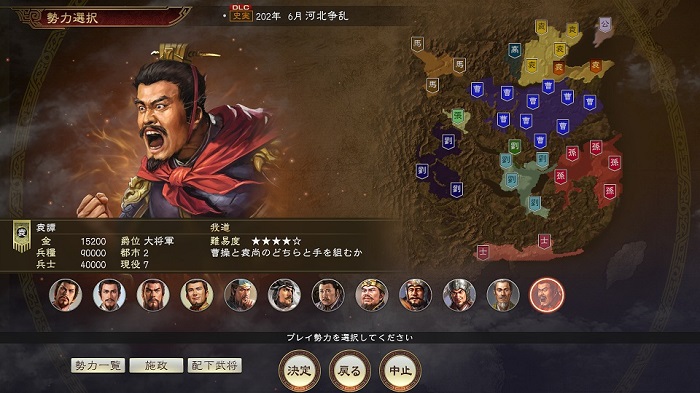The image size is (700, 393).
Task: Go back using the 戻る button
Action: click(350, 370)
